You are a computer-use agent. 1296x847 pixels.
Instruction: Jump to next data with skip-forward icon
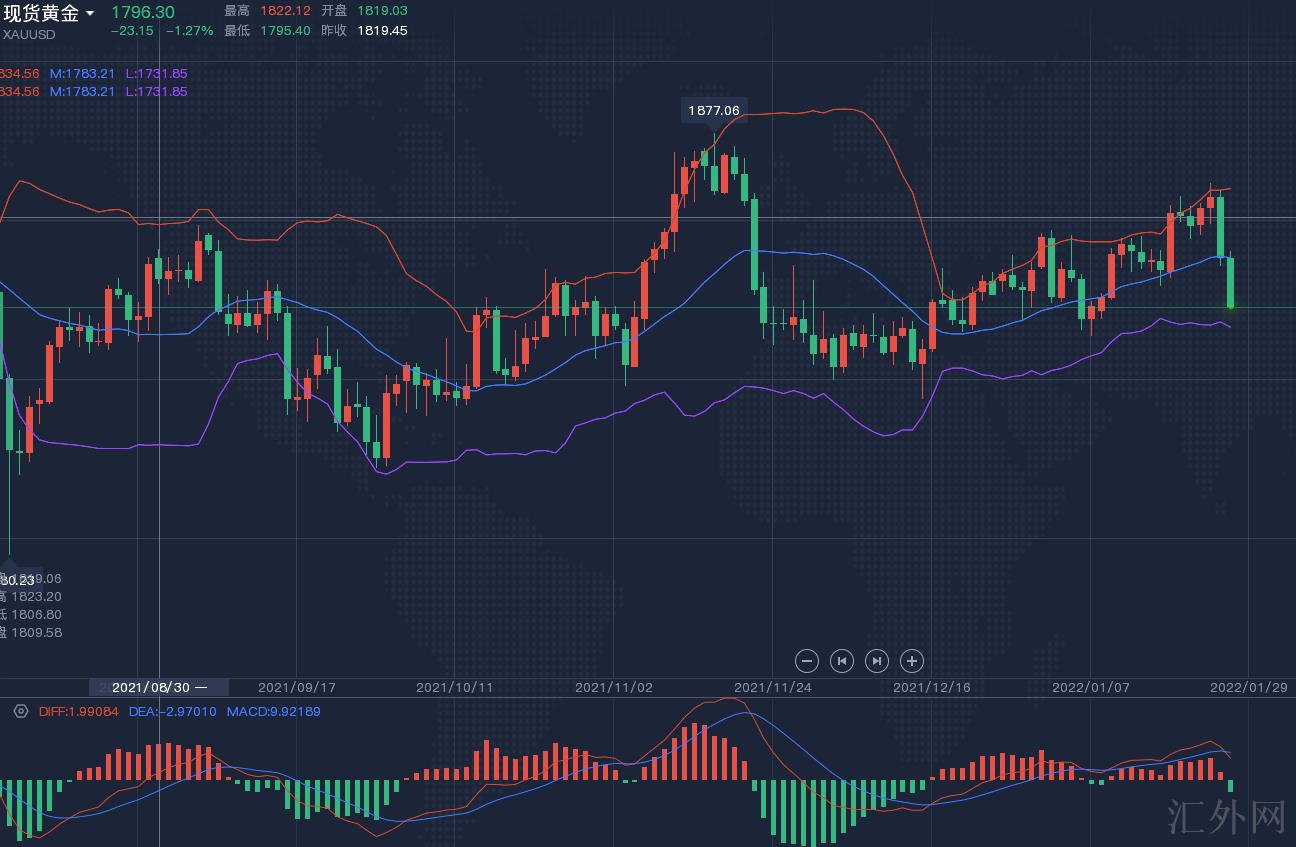[x=877, y=661]
